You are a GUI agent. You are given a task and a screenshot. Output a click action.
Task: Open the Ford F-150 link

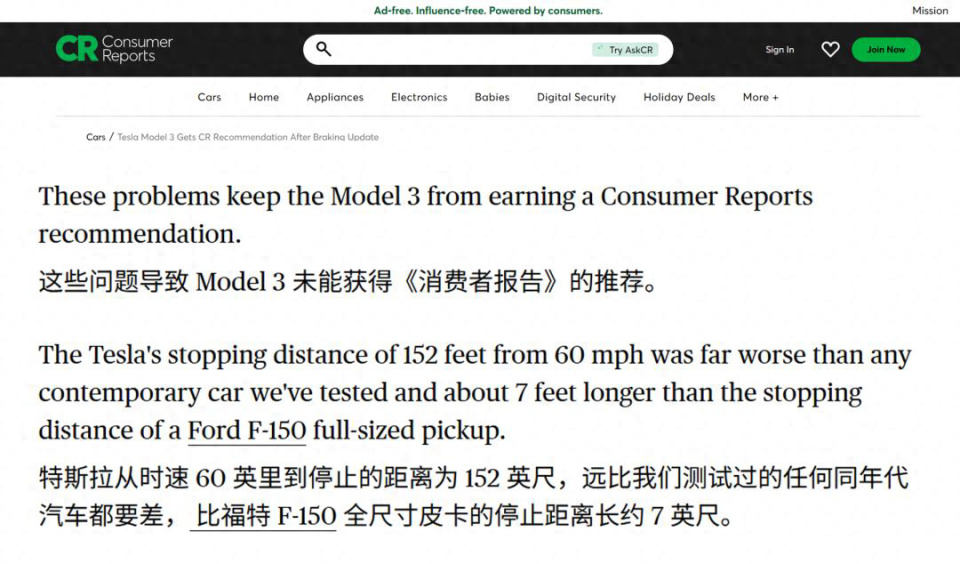point(247,431)
